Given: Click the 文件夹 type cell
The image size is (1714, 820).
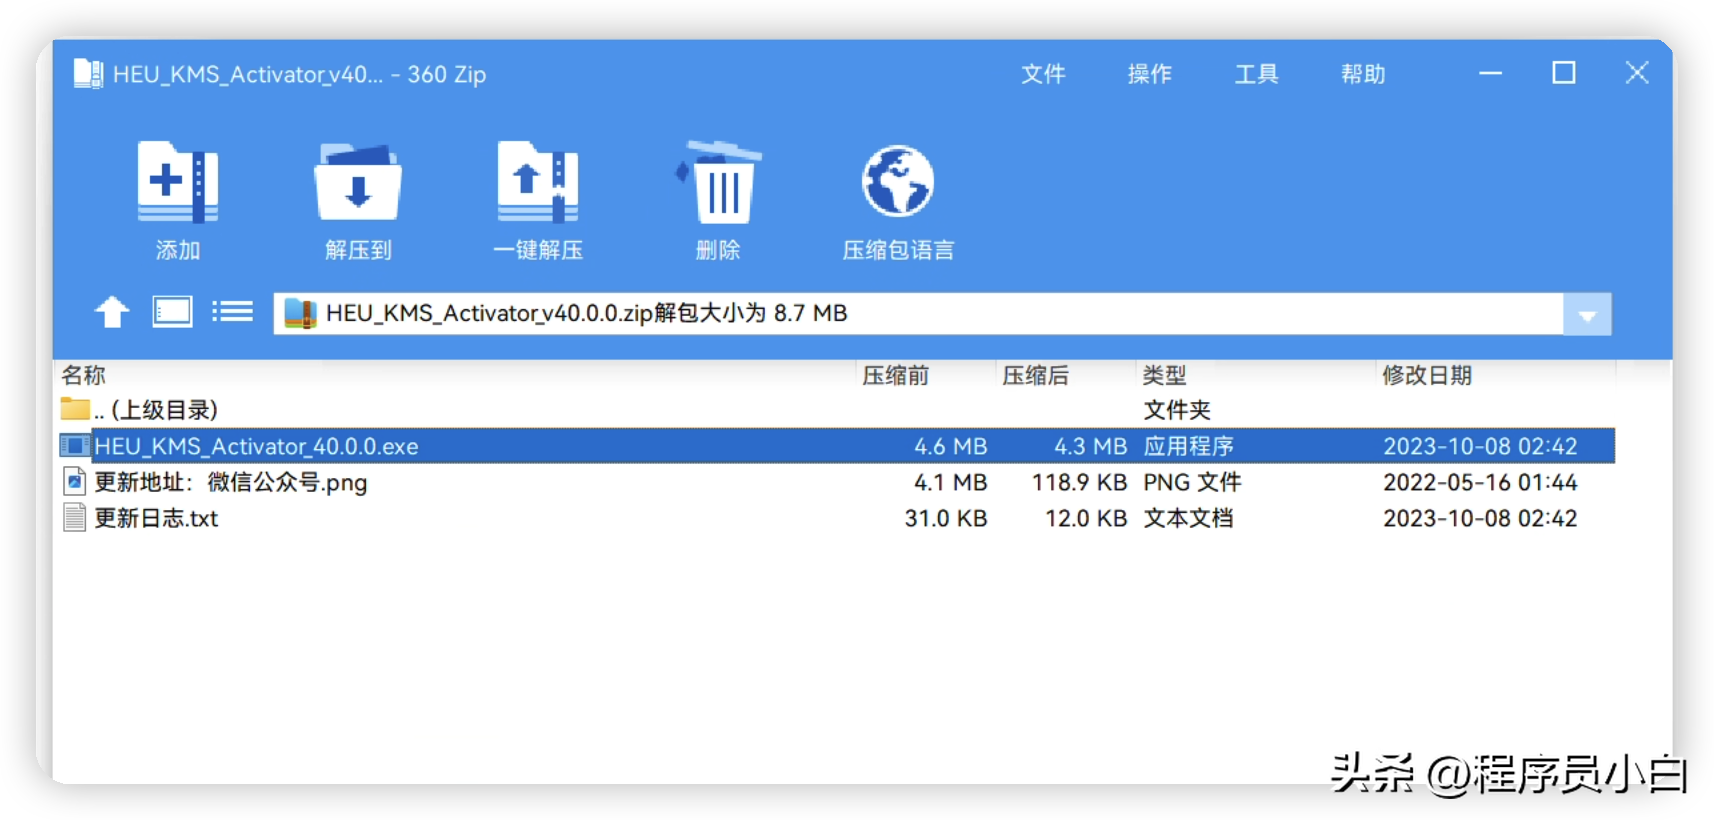Looking at the screenshot, I should [x=1177, y=409].
